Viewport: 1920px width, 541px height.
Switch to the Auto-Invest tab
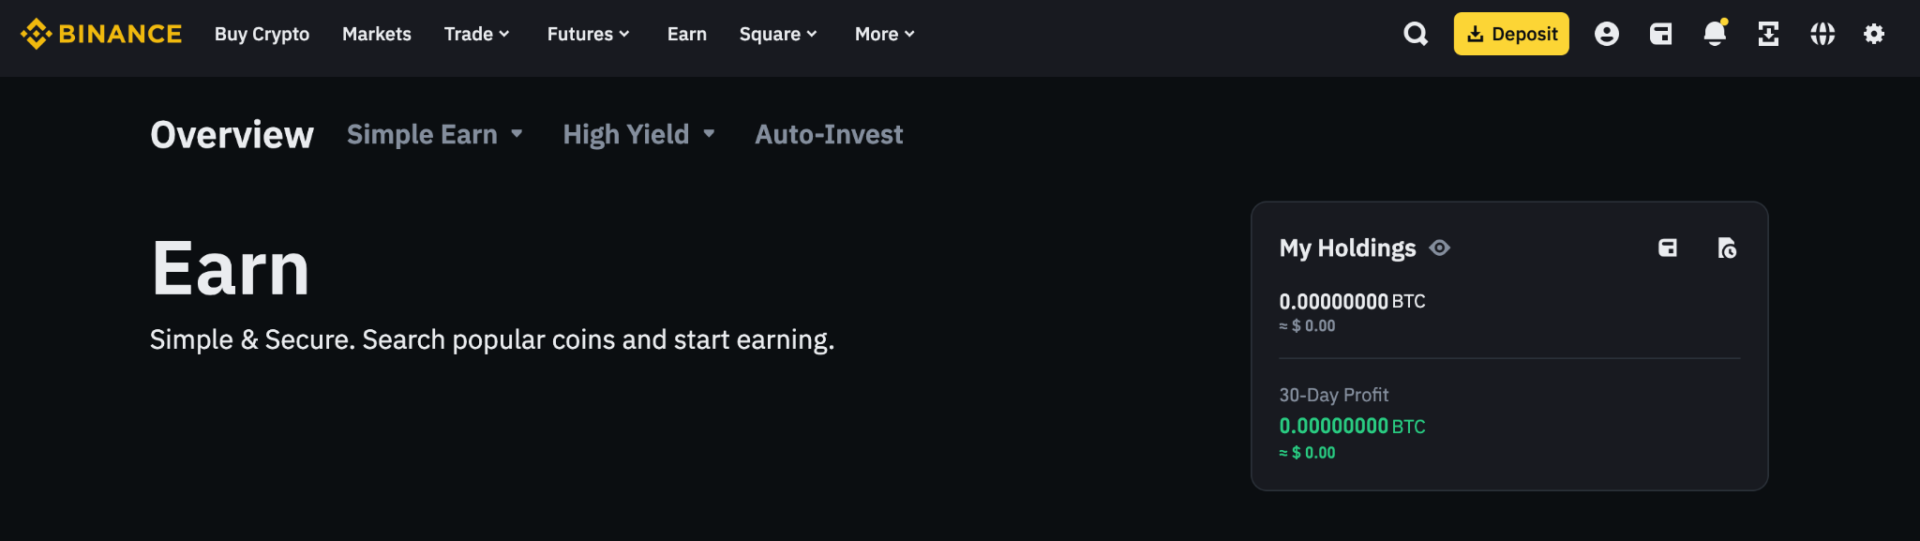[829, 134]
